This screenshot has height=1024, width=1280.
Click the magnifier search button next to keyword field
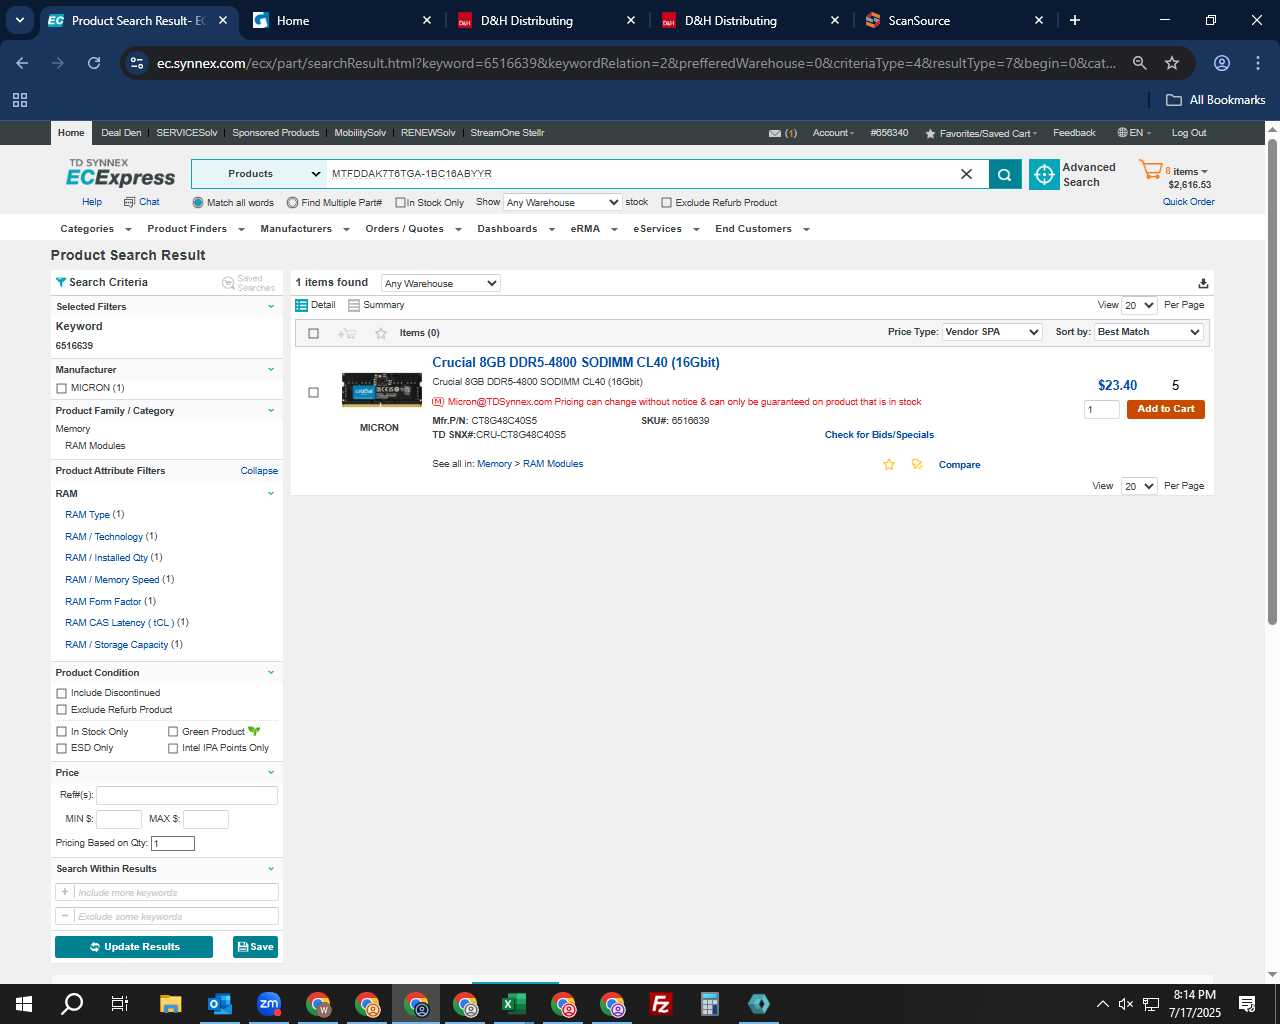1004,174
